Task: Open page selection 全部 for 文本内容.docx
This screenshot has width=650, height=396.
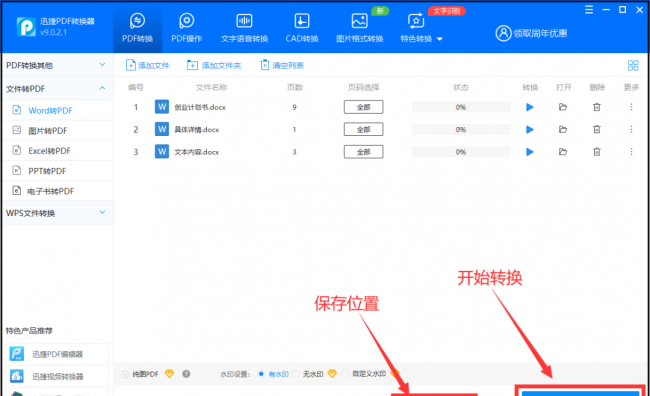Action: click(364, 152)
